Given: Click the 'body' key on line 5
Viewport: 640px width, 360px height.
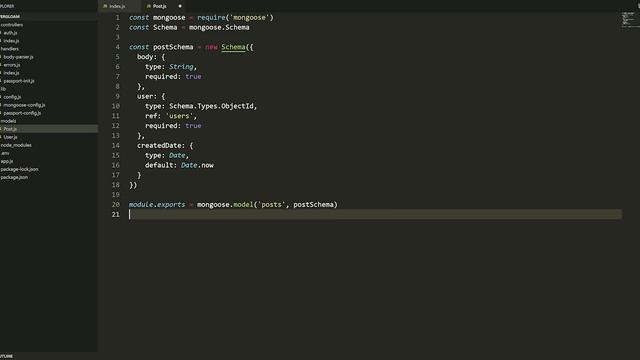Looking at the screenshot, I should (x=145, y=57).
